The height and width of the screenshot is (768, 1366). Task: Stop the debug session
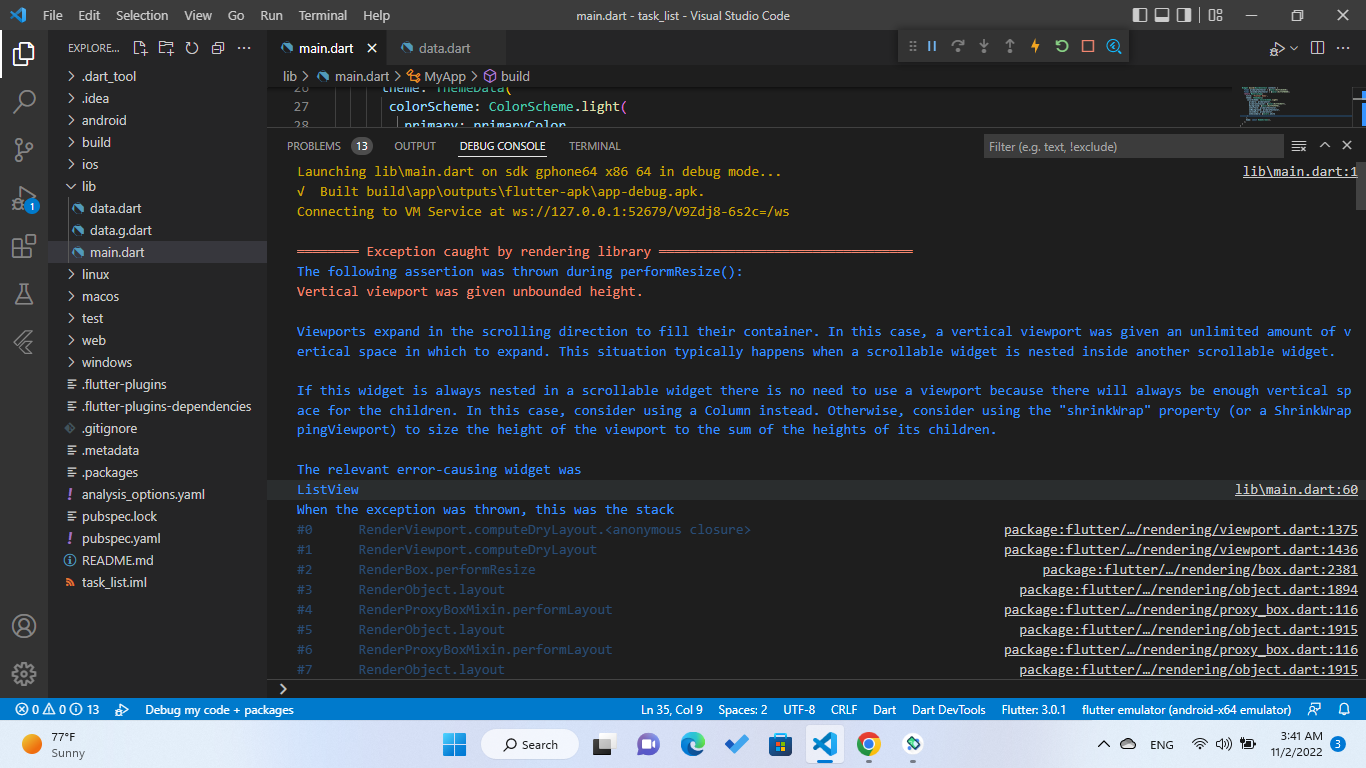click(1088, 46)
